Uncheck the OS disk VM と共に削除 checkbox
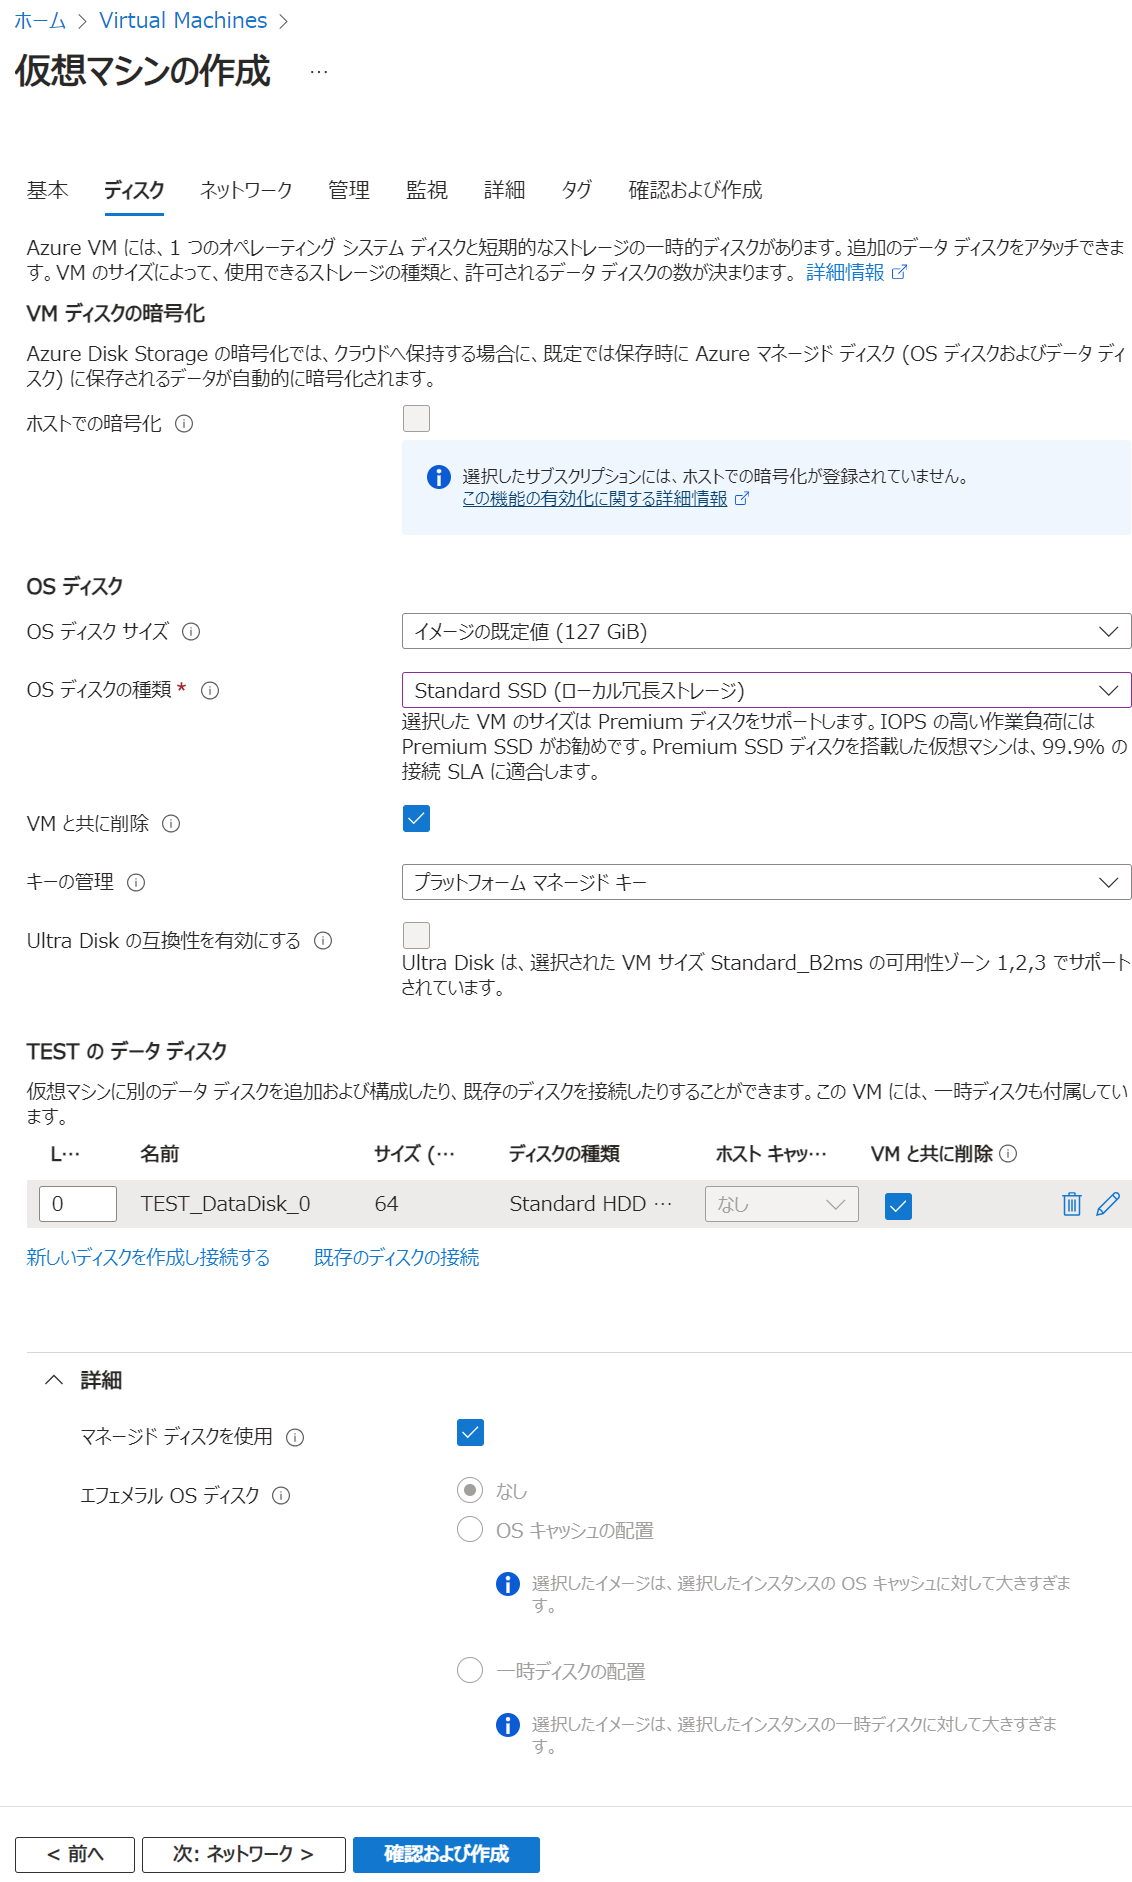Image resolution: width=1132 pixels, height=1882 pixels. 416,819
